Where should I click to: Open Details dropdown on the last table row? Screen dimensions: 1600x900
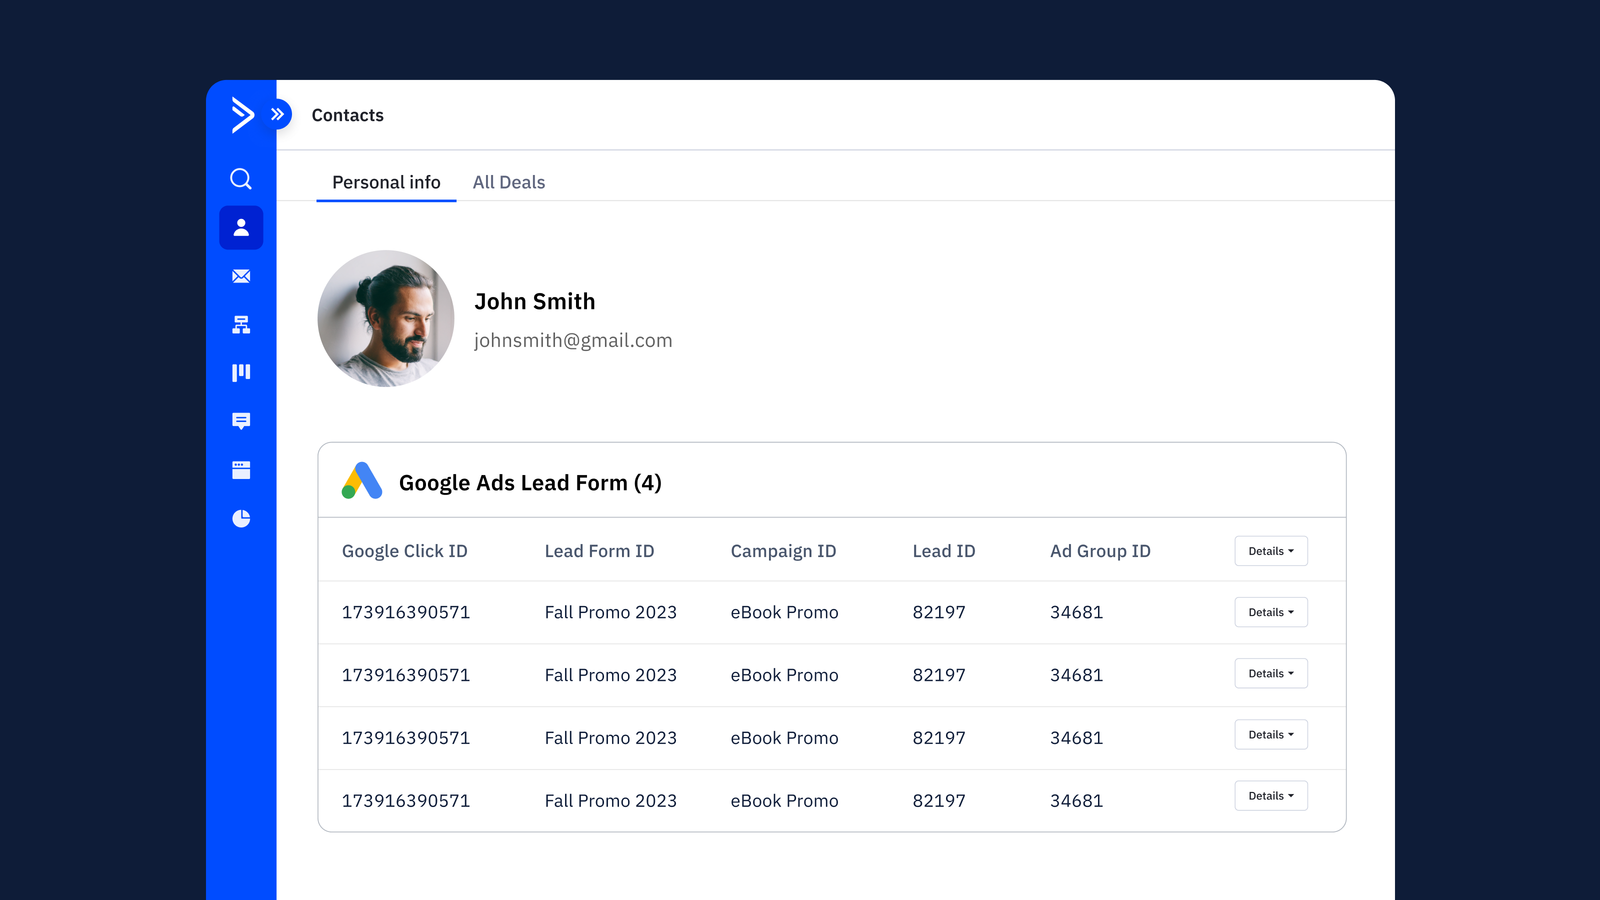pyautogui.click(x=1270, y=795)
